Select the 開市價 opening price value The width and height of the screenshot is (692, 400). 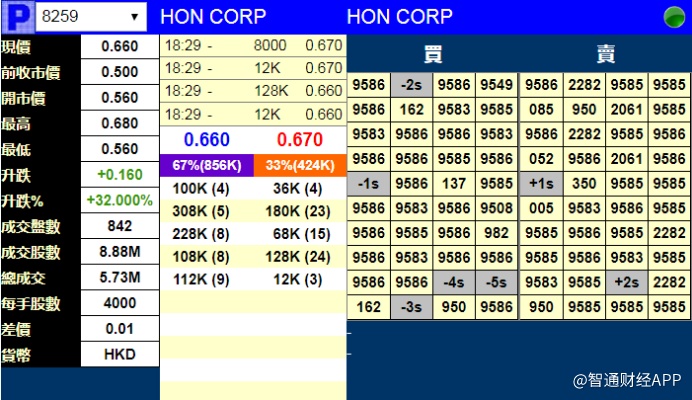(120, 98)
